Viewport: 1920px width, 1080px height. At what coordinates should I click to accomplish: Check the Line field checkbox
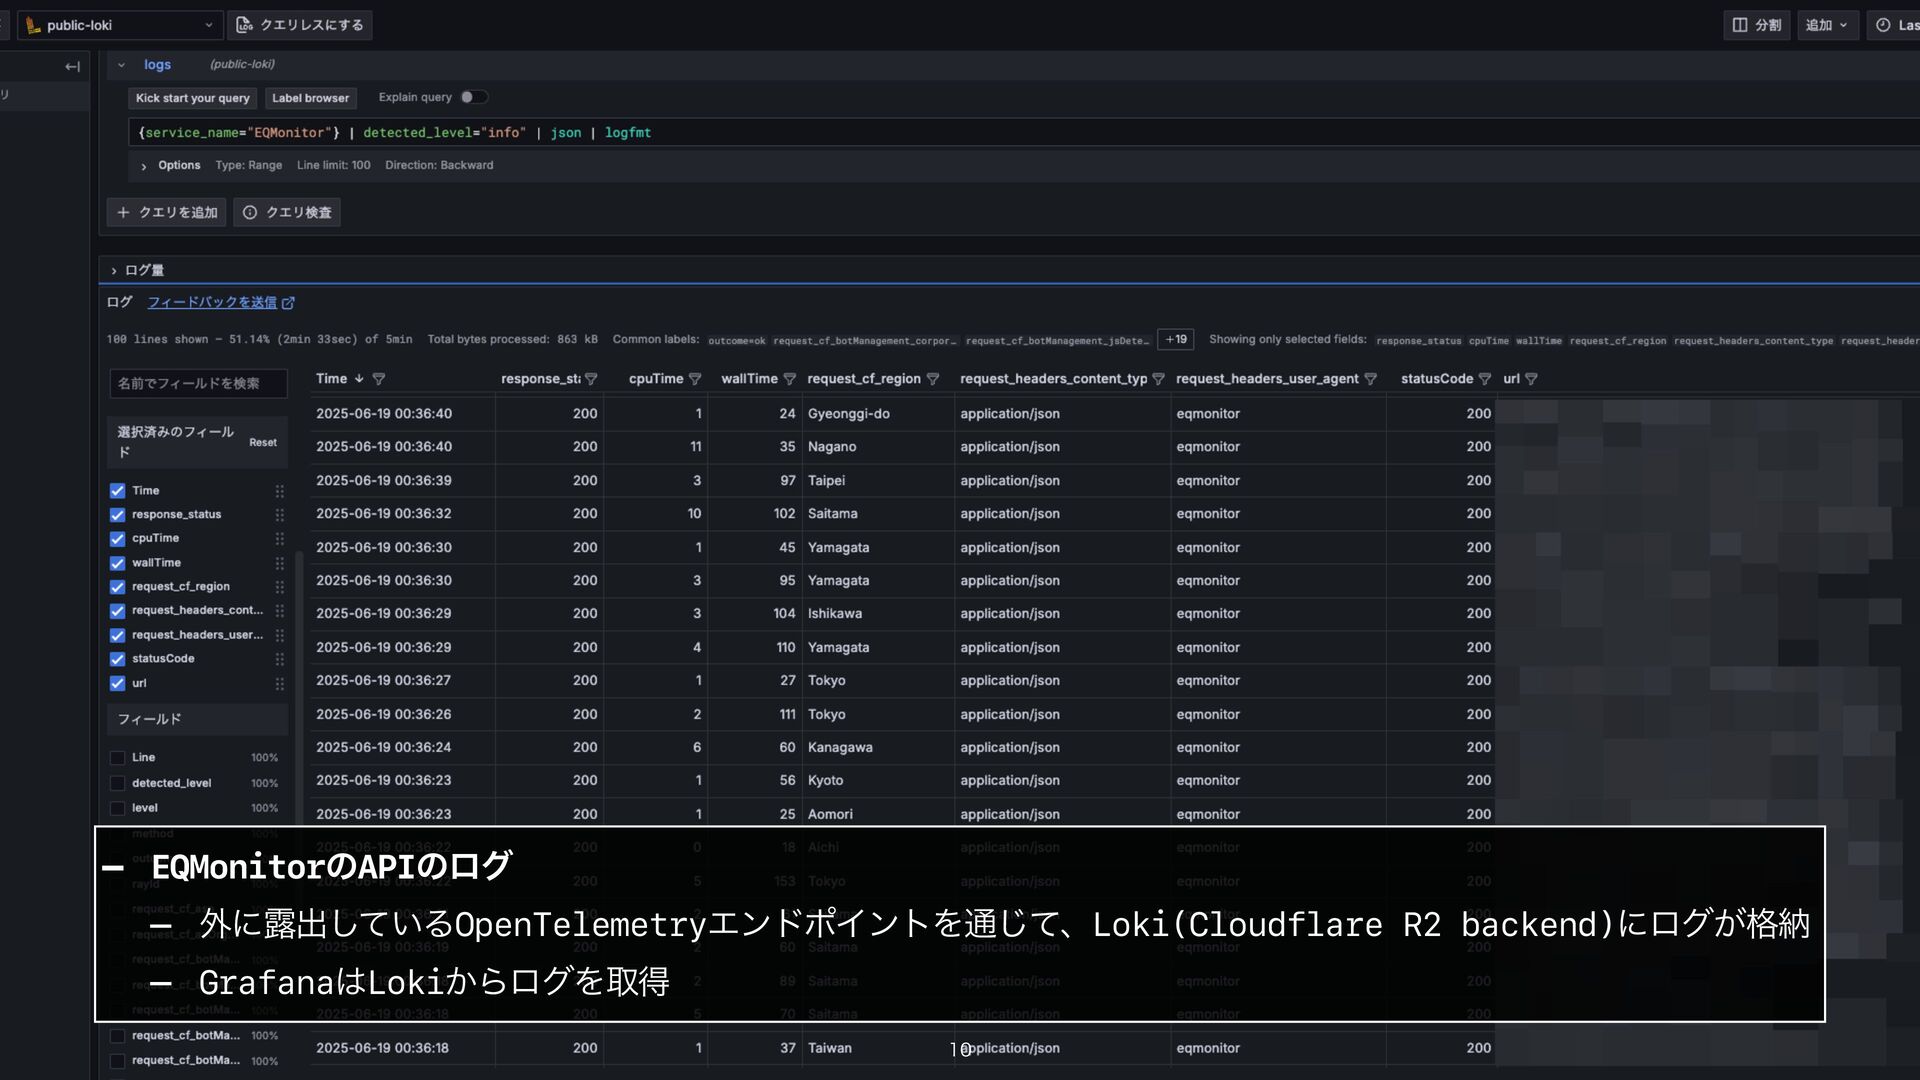[x=117, y=758]
